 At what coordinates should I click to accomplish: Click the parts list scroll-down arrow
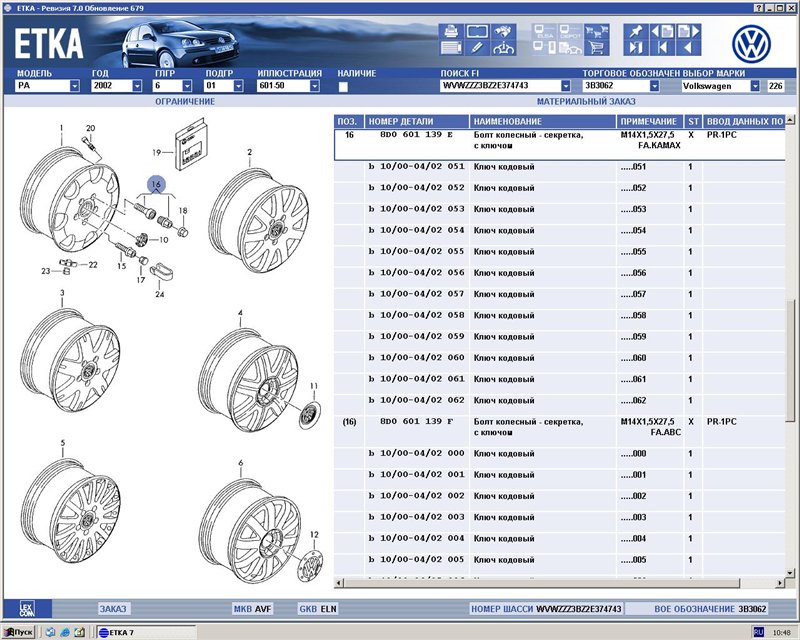pos(790,573)
